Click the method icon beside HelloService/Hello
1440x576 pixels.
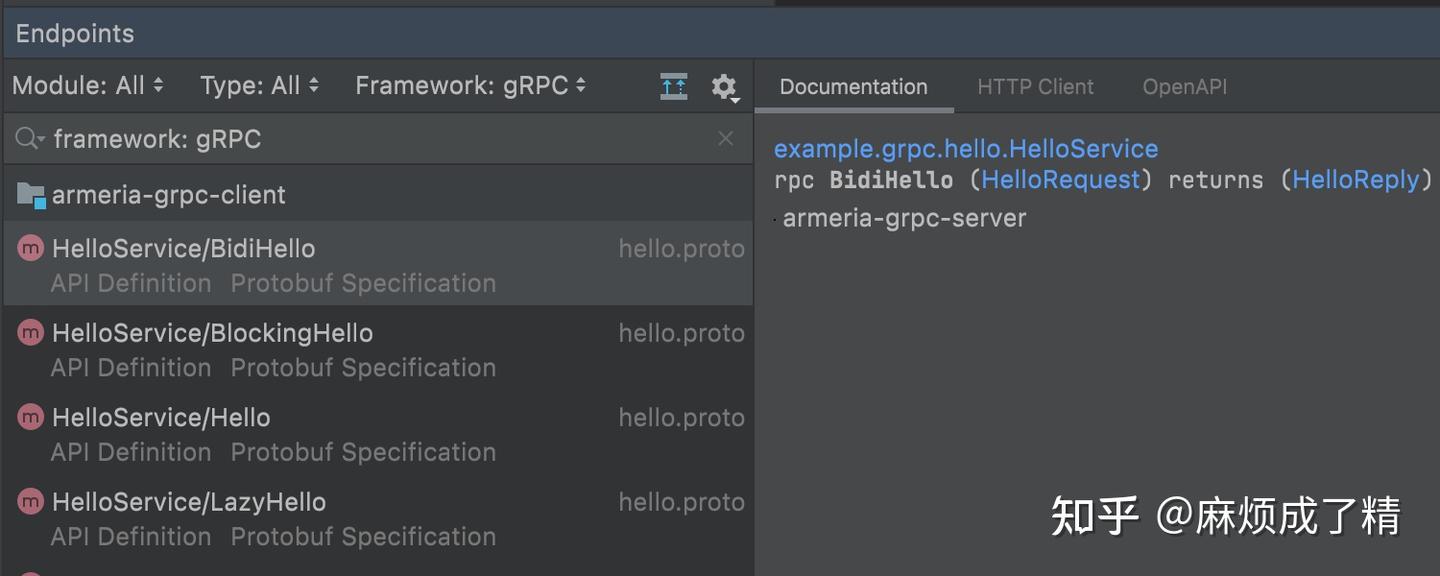tap(31, 417)
